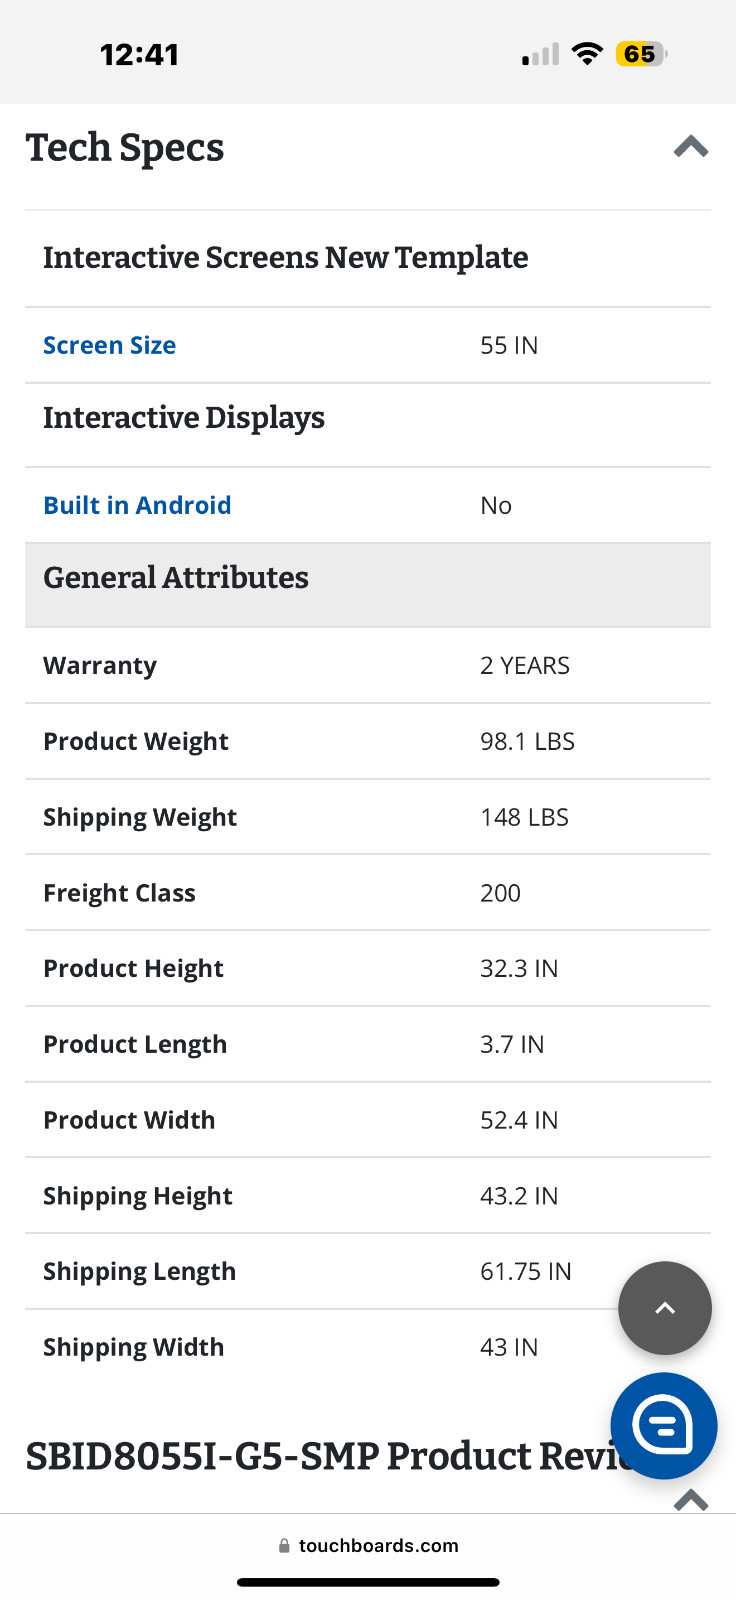
Task: Tap the battery level indicator
Action: (x=641, y=54)
